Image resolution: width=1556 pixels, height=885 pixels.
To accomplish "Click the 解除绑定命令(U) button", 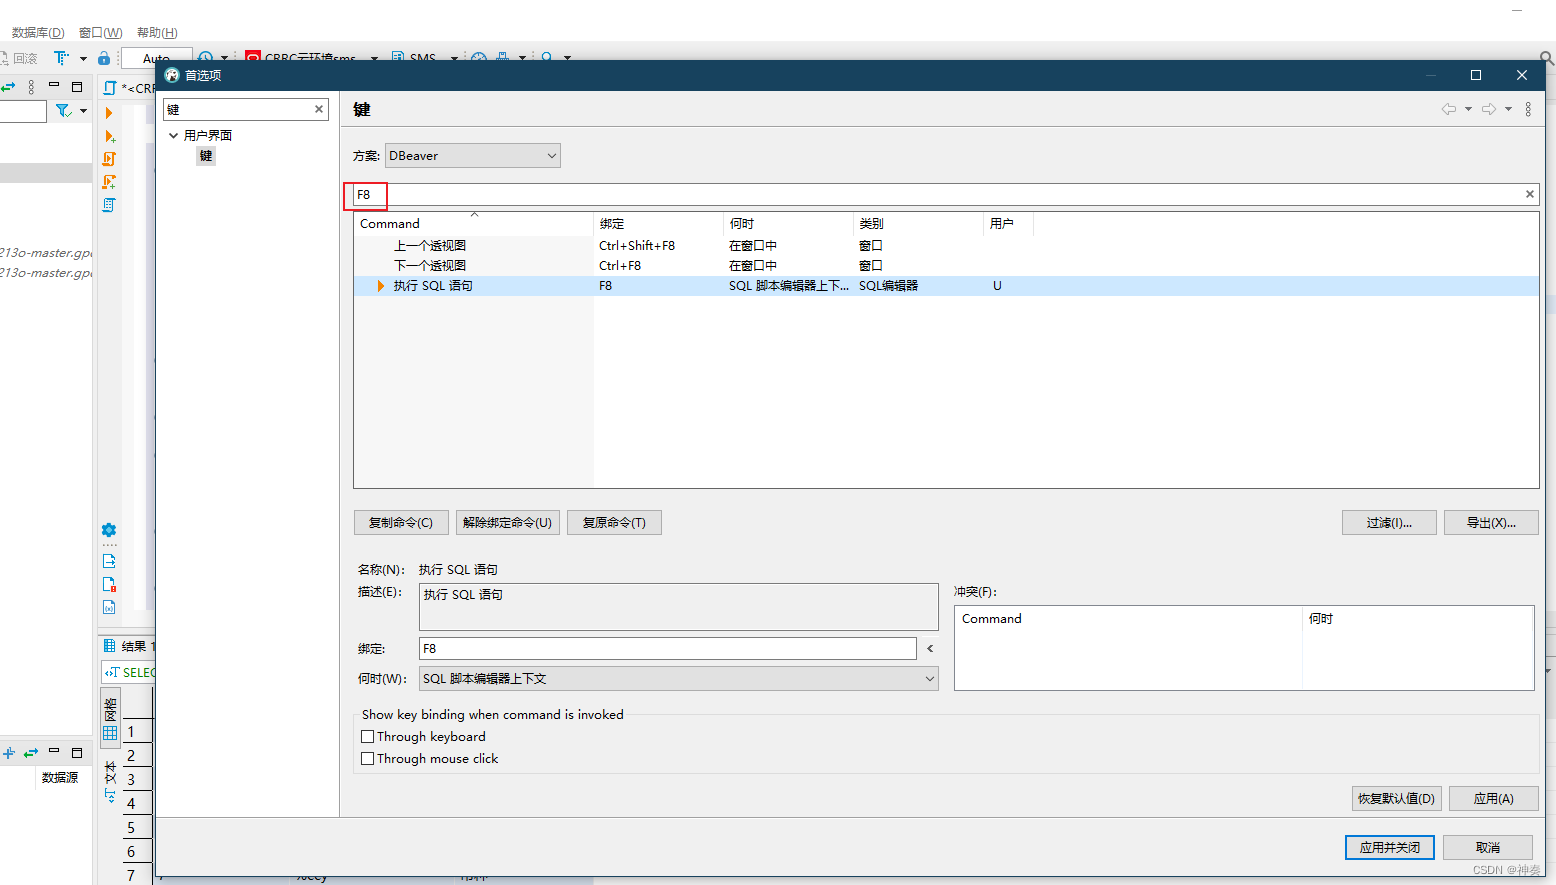I will point(507,522).
